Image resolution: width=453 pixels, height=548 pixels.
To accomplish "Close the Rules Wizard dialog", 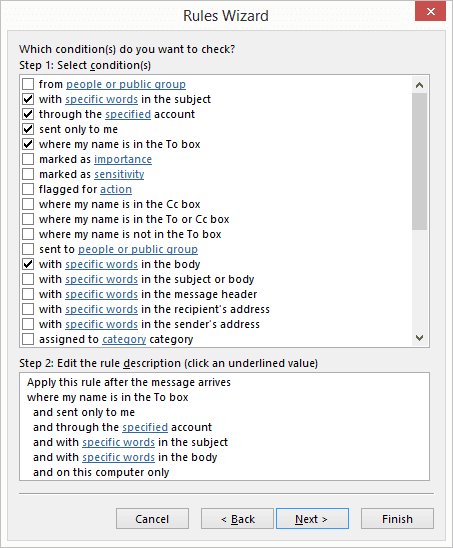I will point(430,12).
